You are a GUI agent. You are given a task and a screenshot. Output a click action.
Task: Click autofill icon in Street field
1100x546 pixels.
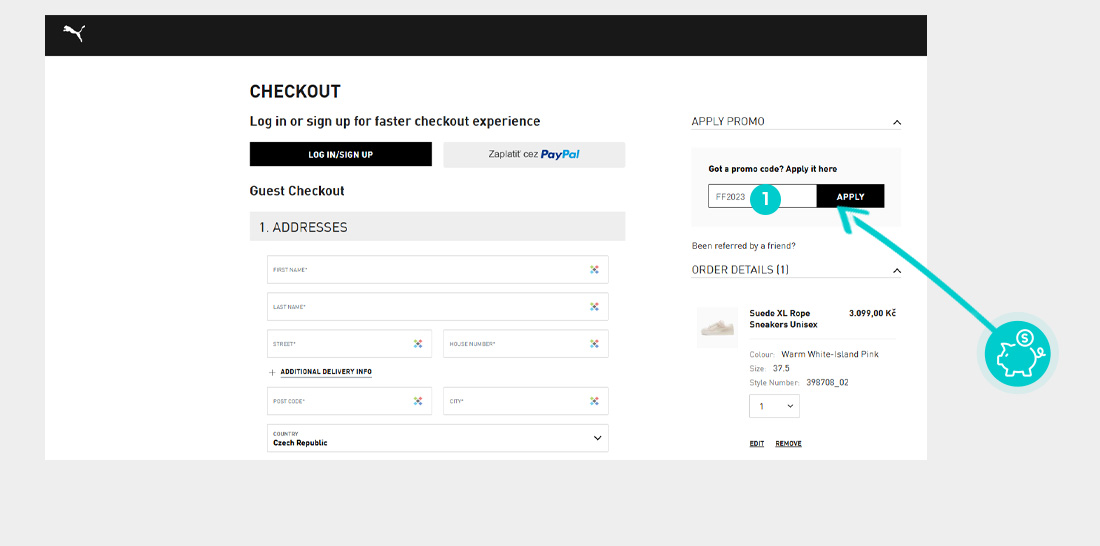(x=418, y=344)
